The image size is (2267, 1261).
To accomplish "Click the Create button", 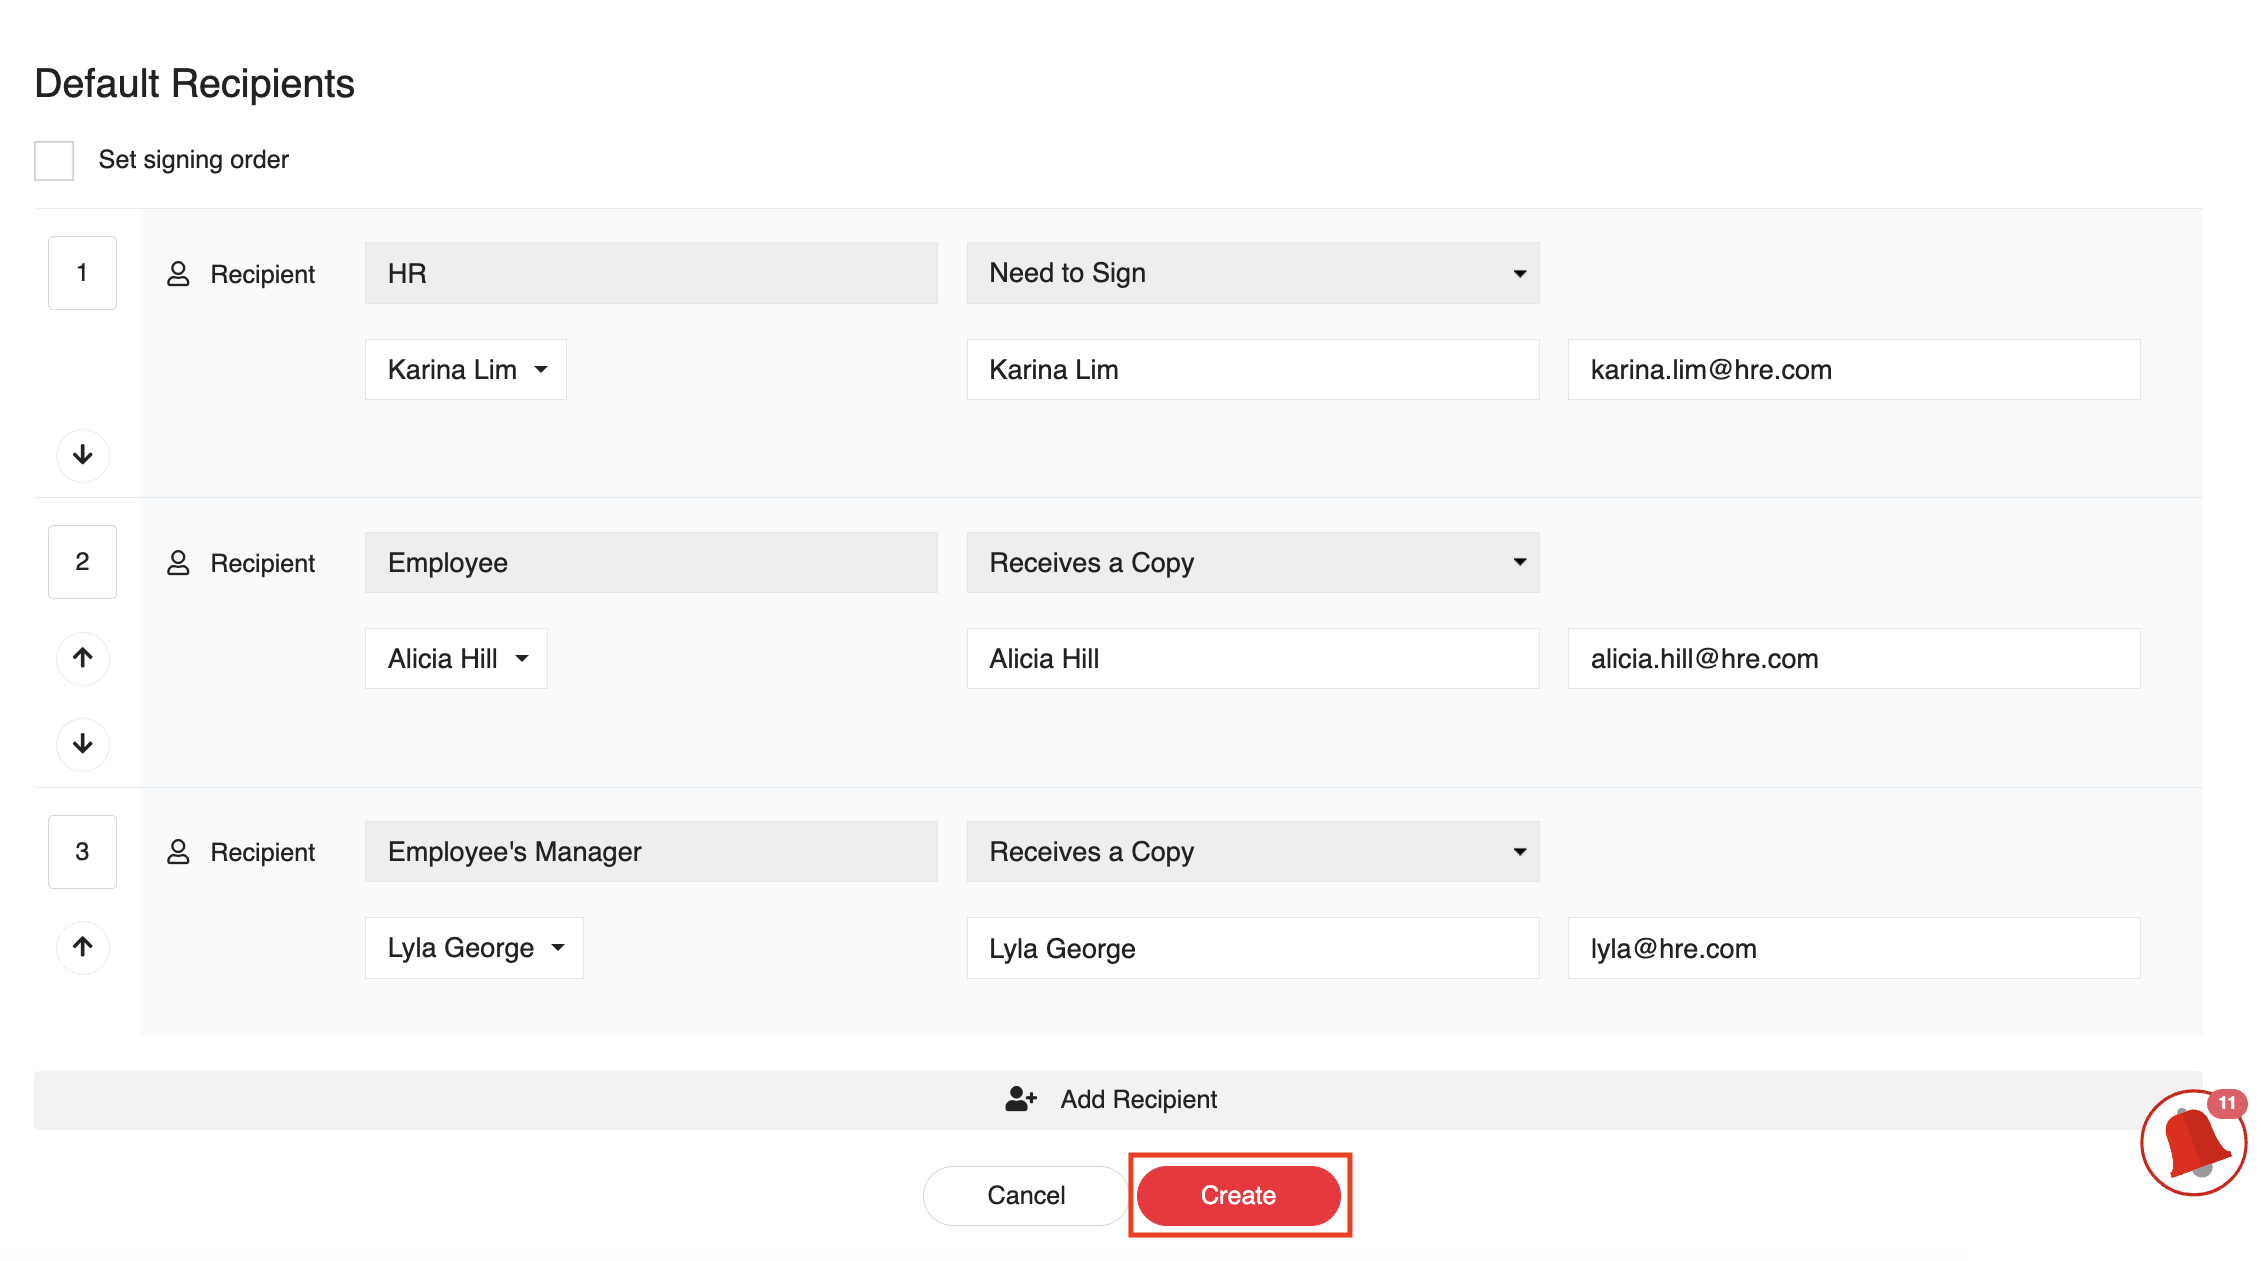I will pos(1238,1196).
